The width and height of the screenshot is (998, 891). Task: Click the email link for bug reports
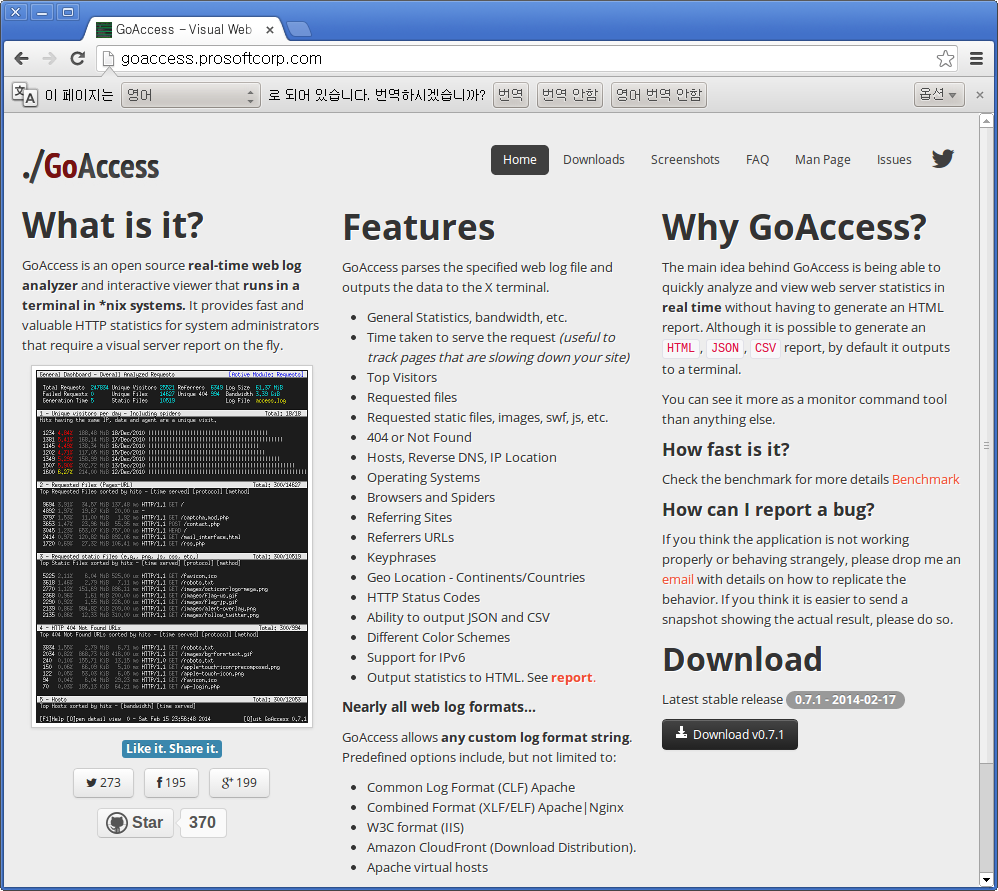pos(678,579)
